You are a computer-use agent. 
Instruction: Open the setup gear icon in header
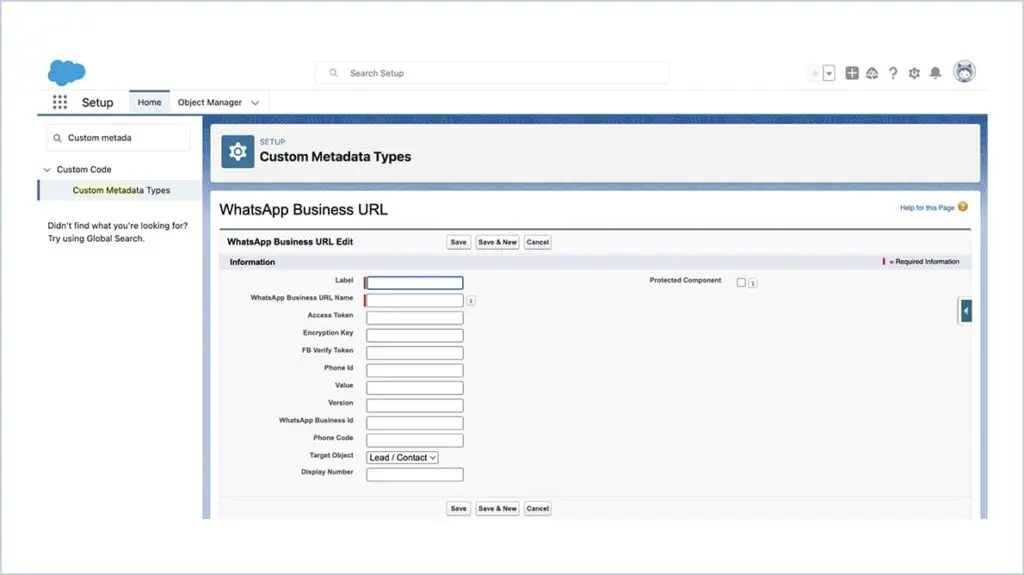[914, 73]
